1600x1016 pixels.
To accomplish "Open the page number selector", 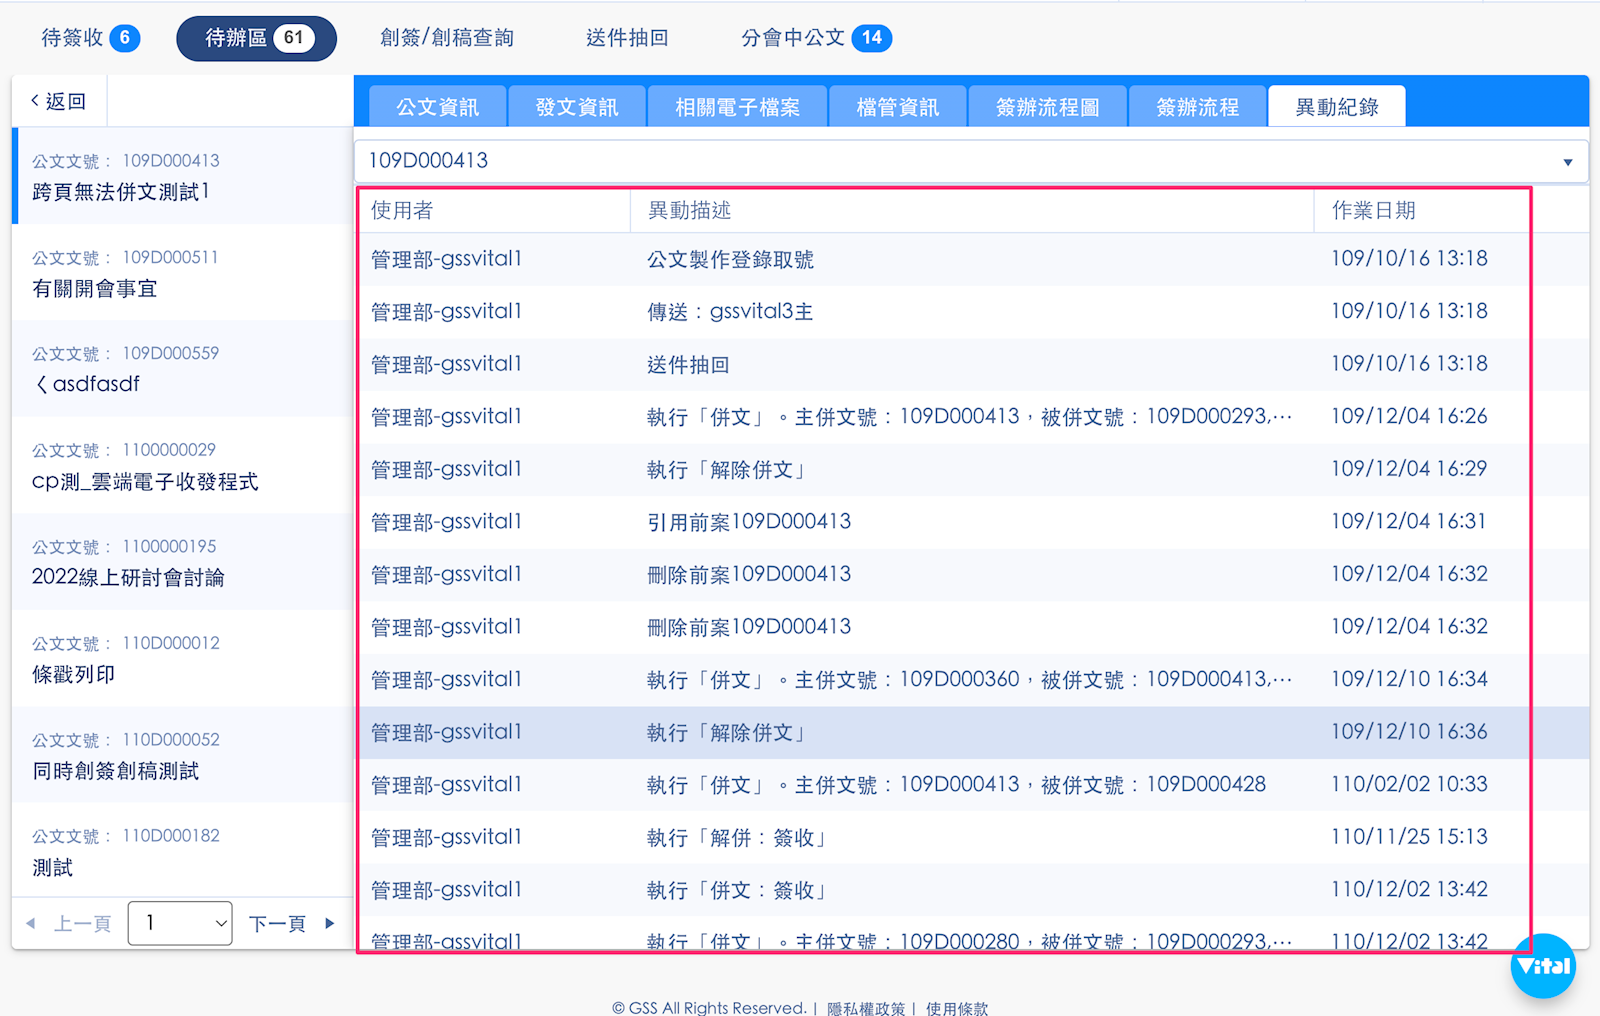I will [x=180, y=923].
